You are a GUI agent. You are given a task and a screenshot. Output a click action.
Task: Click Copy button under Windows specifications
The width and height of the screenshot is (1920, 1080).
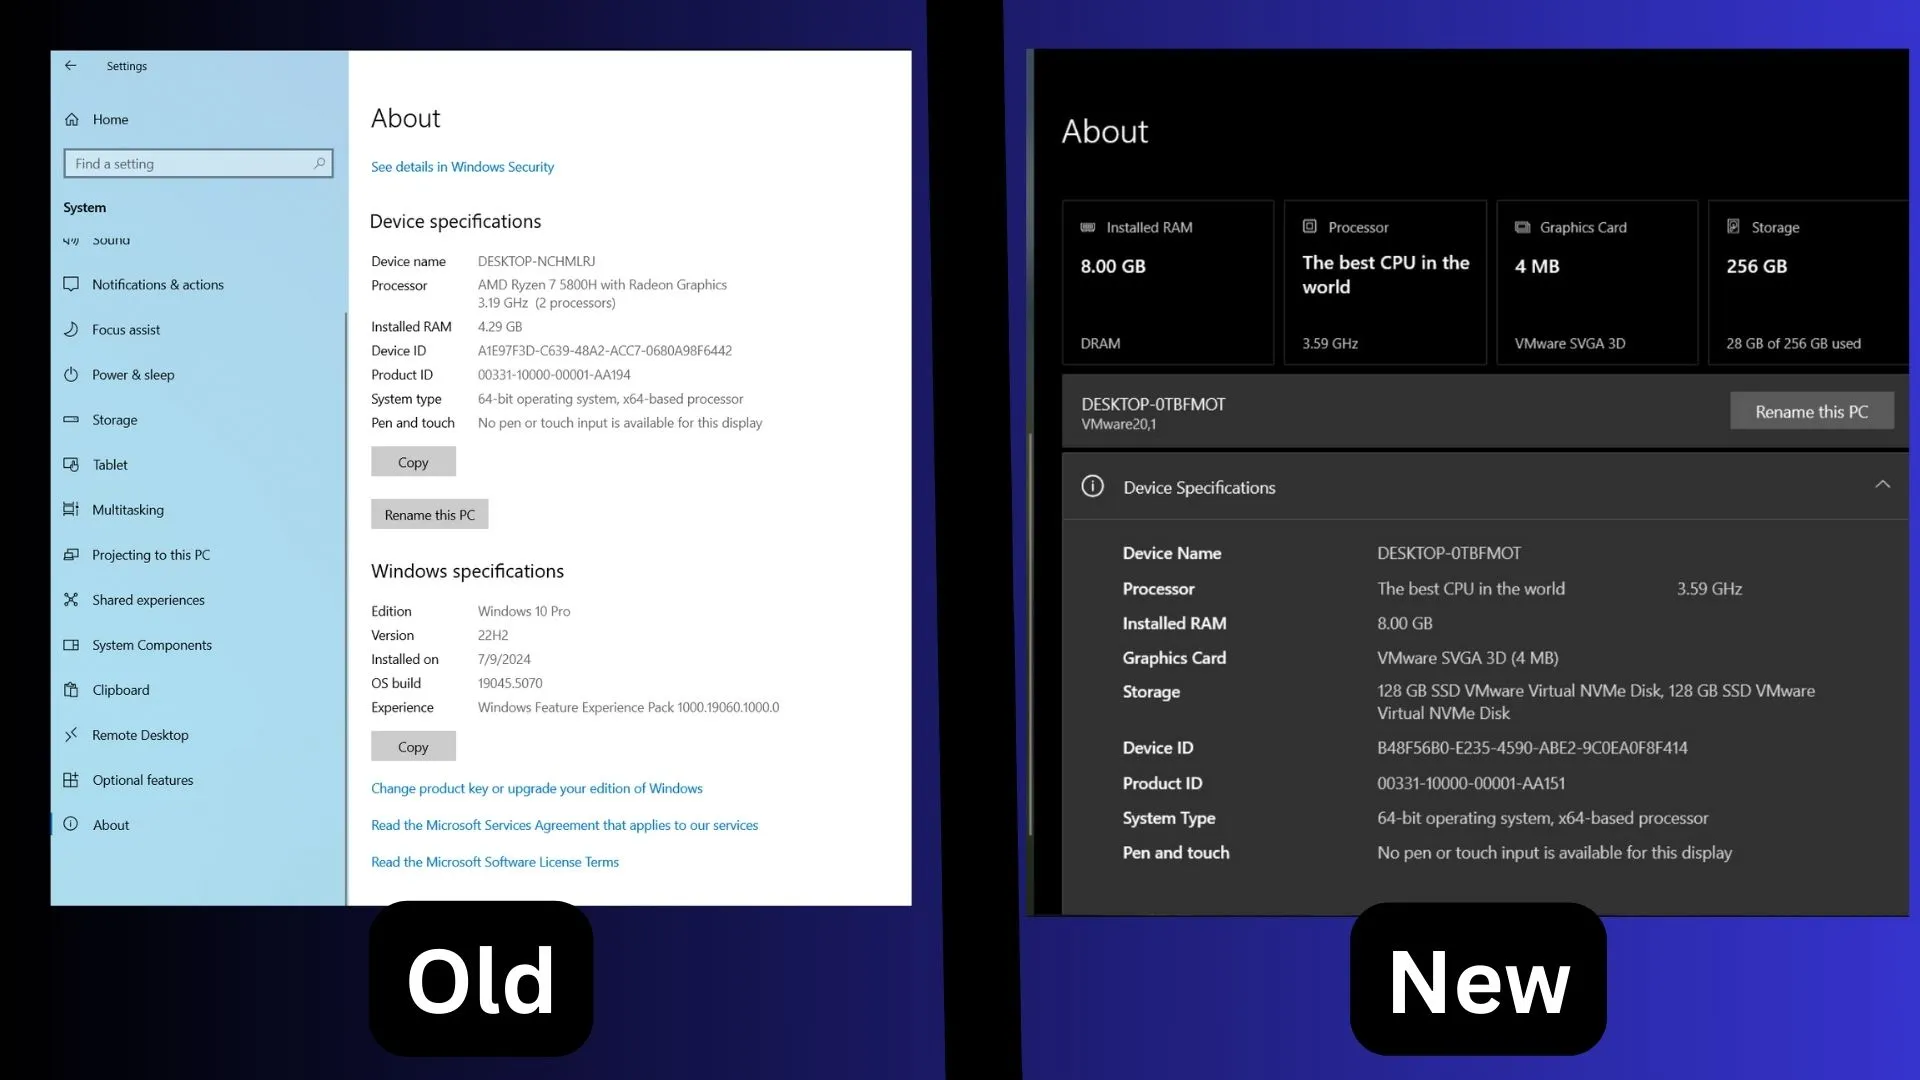(x=413, y=746)
